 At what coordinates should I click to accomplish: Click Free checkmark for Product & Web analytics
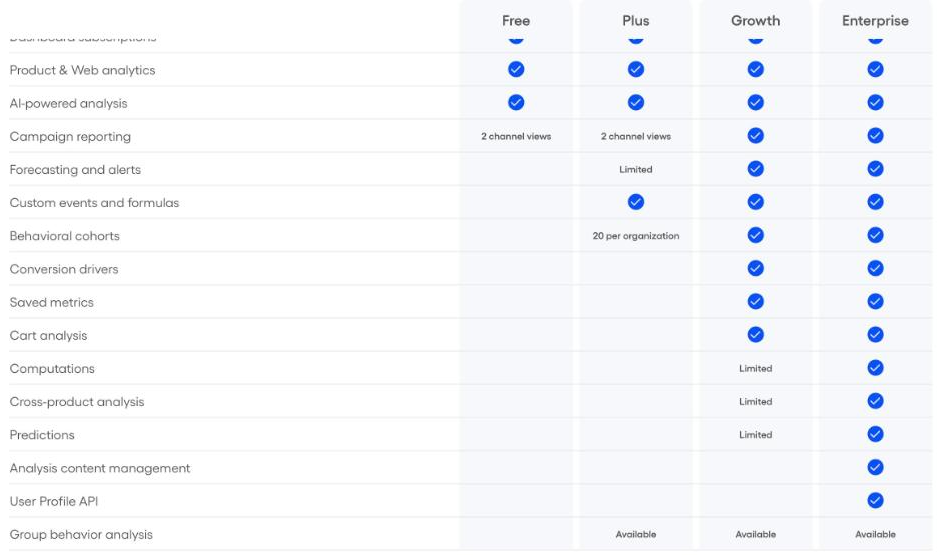coord(516,69)
